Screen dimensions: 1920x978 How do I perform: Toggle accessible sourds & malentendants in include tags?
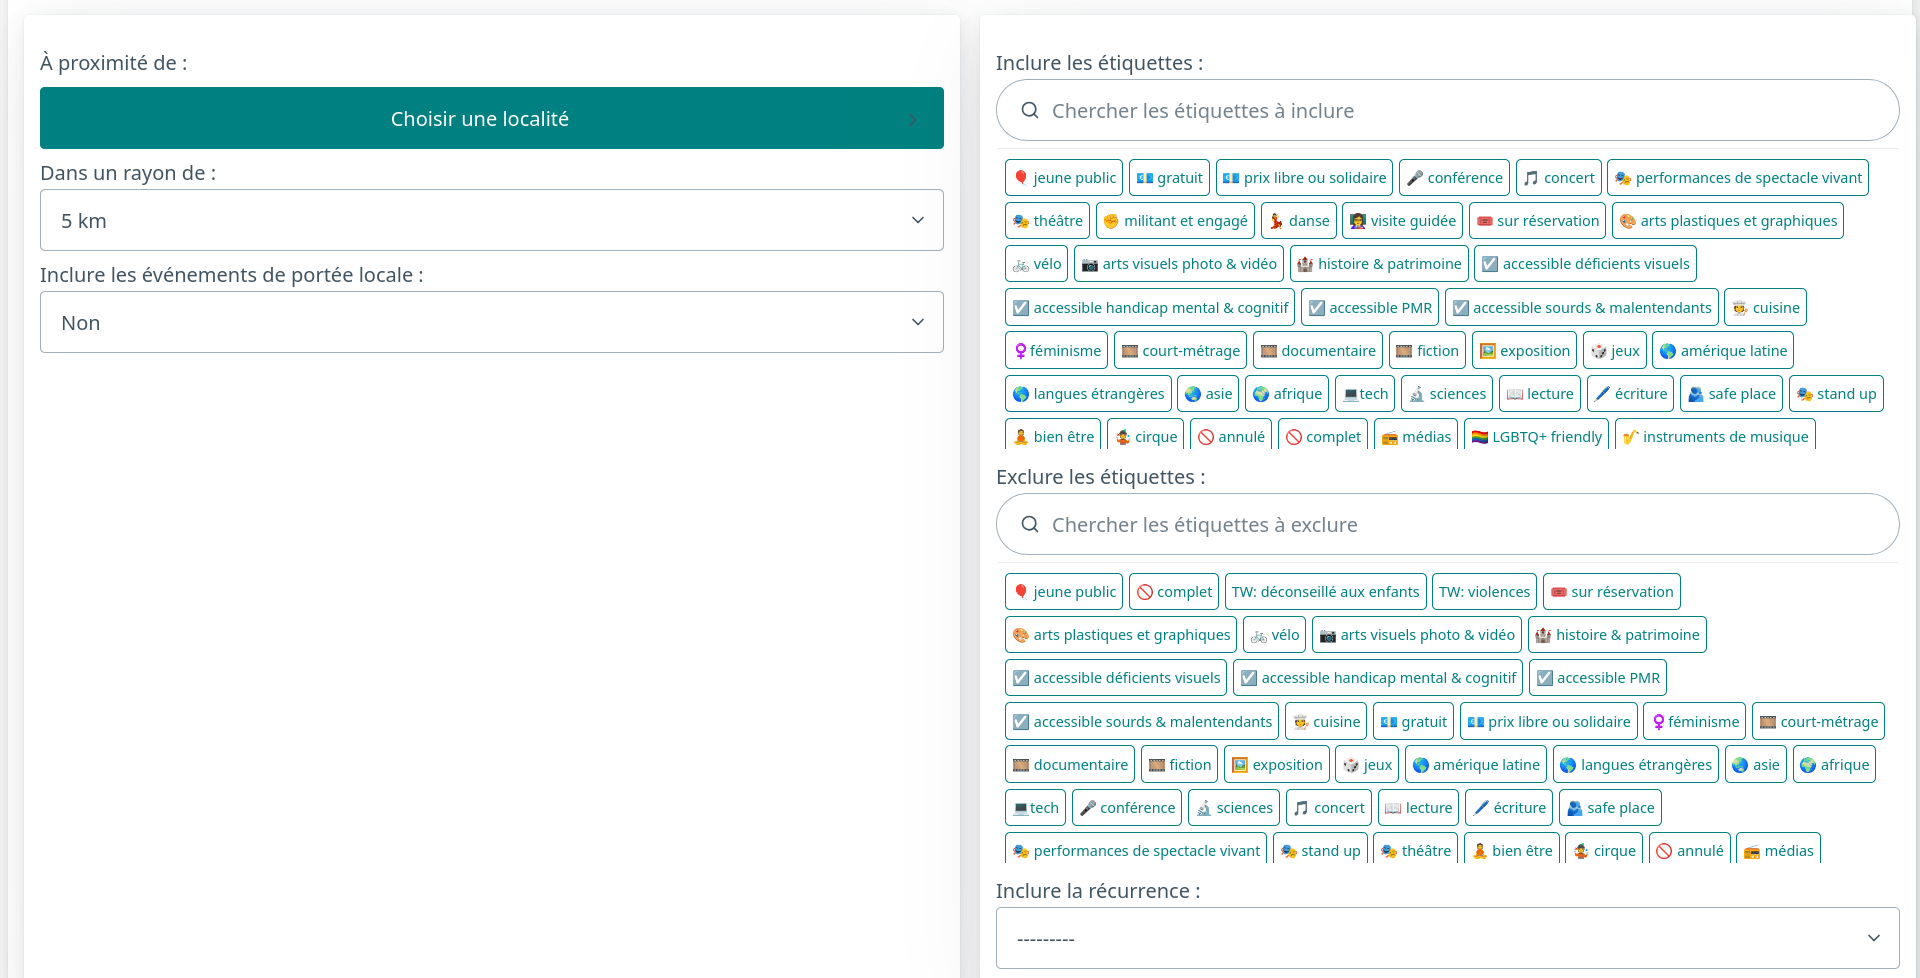tap(1581, 308)
